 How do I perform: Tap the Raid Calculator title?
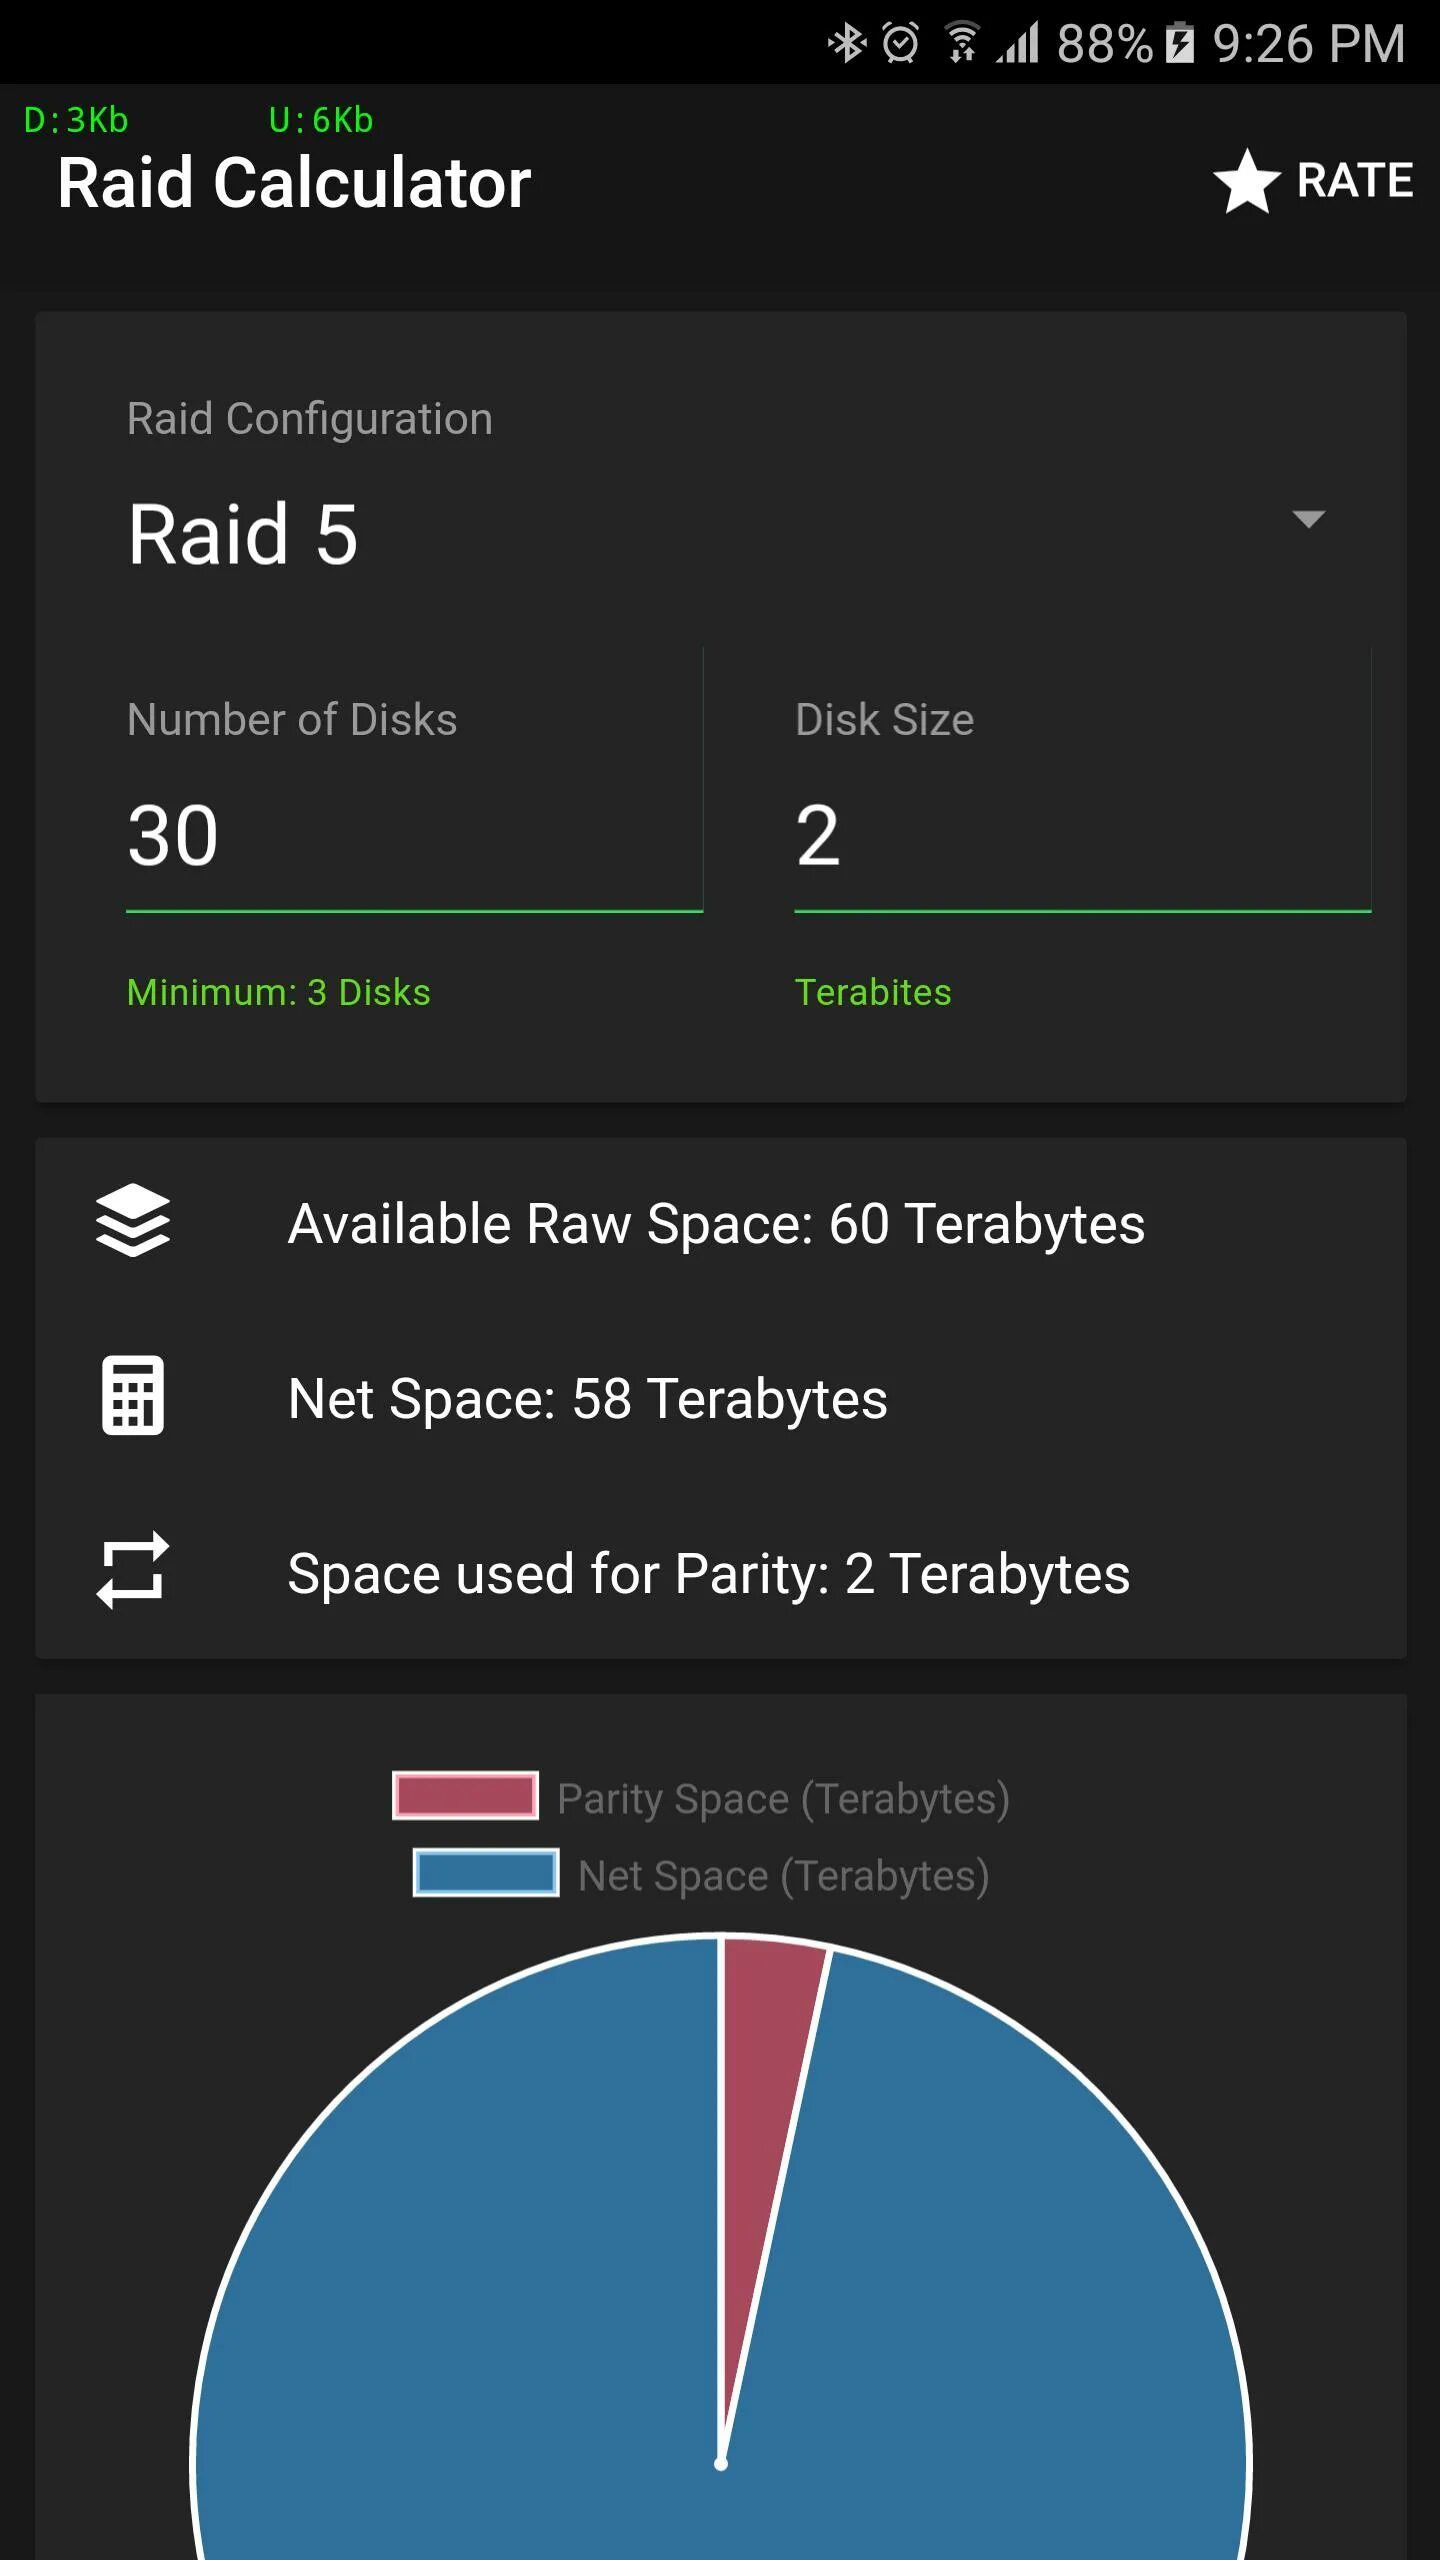294,183
